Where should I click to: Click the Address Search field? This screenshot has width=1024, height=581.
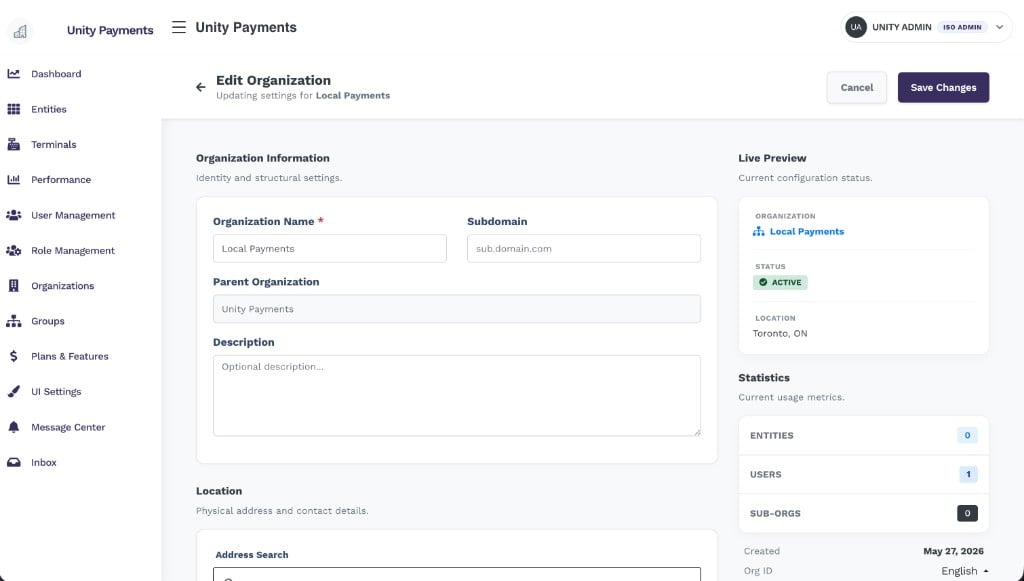coord(456,574)
